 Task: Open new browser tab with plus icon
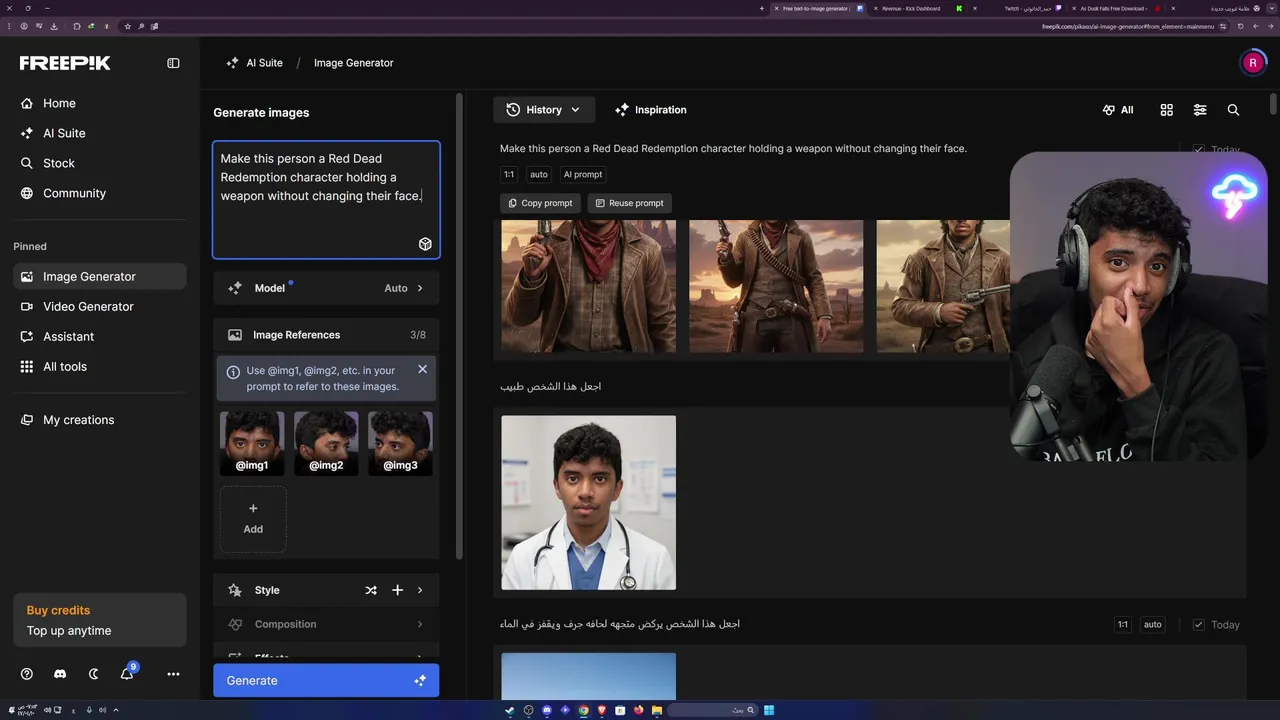pos(762,8)
